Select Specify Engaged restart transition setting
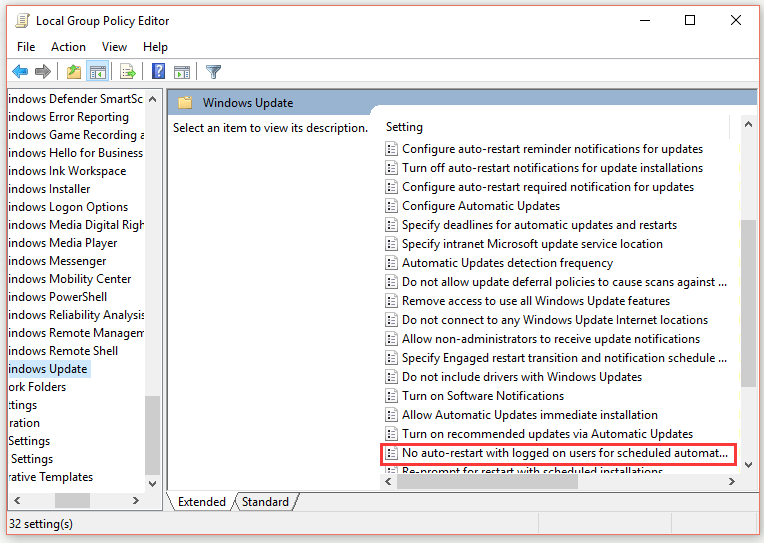The width and height of the screenshot is (764, 543). tap(564, 358)
